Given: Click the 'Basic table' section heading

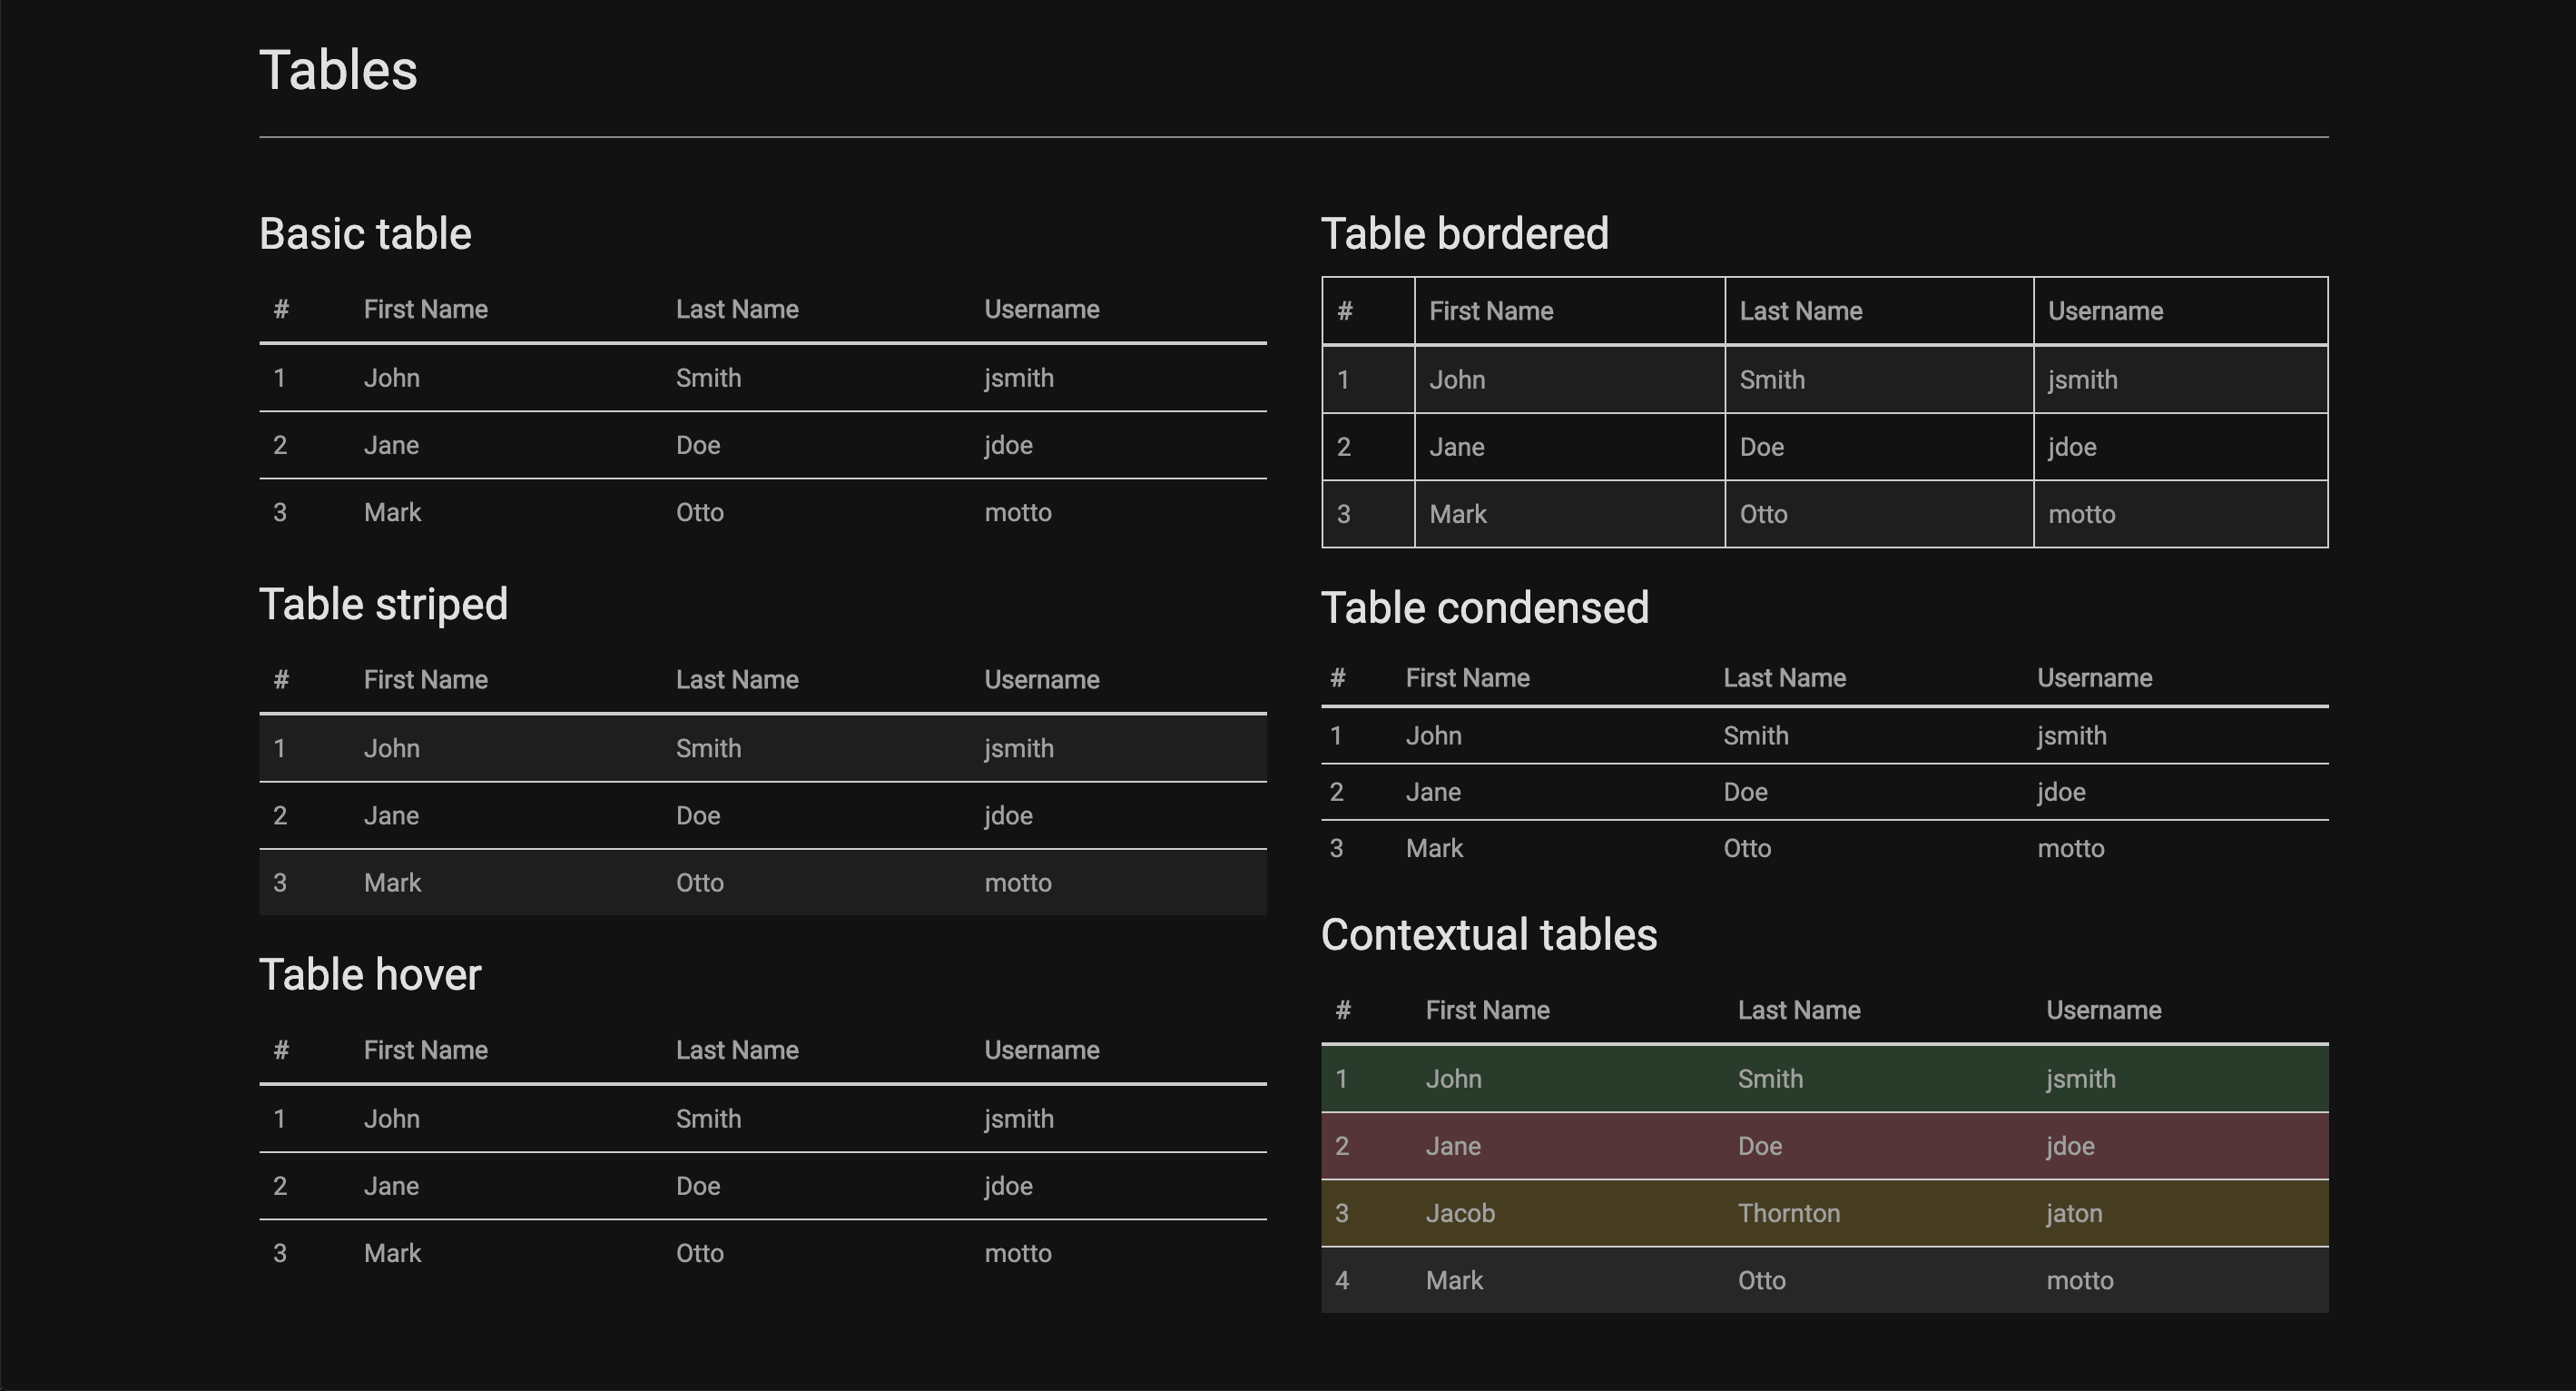Looking at the screenshot, I should [365, 234].
